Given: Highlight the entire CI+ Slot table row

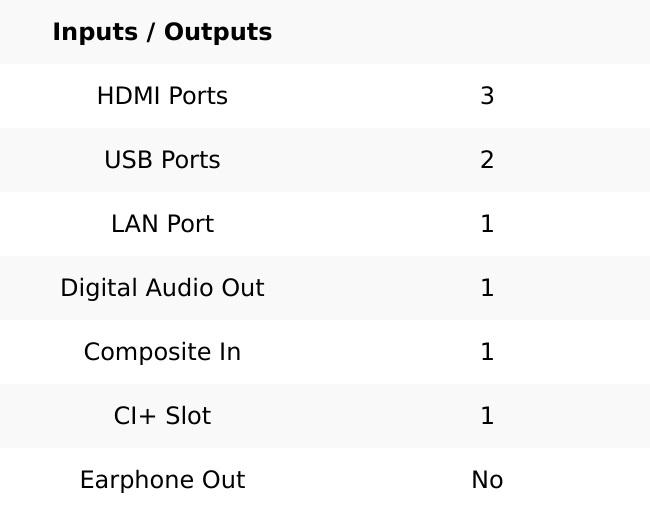Looking at the screenshot, I should click(325, 416).
